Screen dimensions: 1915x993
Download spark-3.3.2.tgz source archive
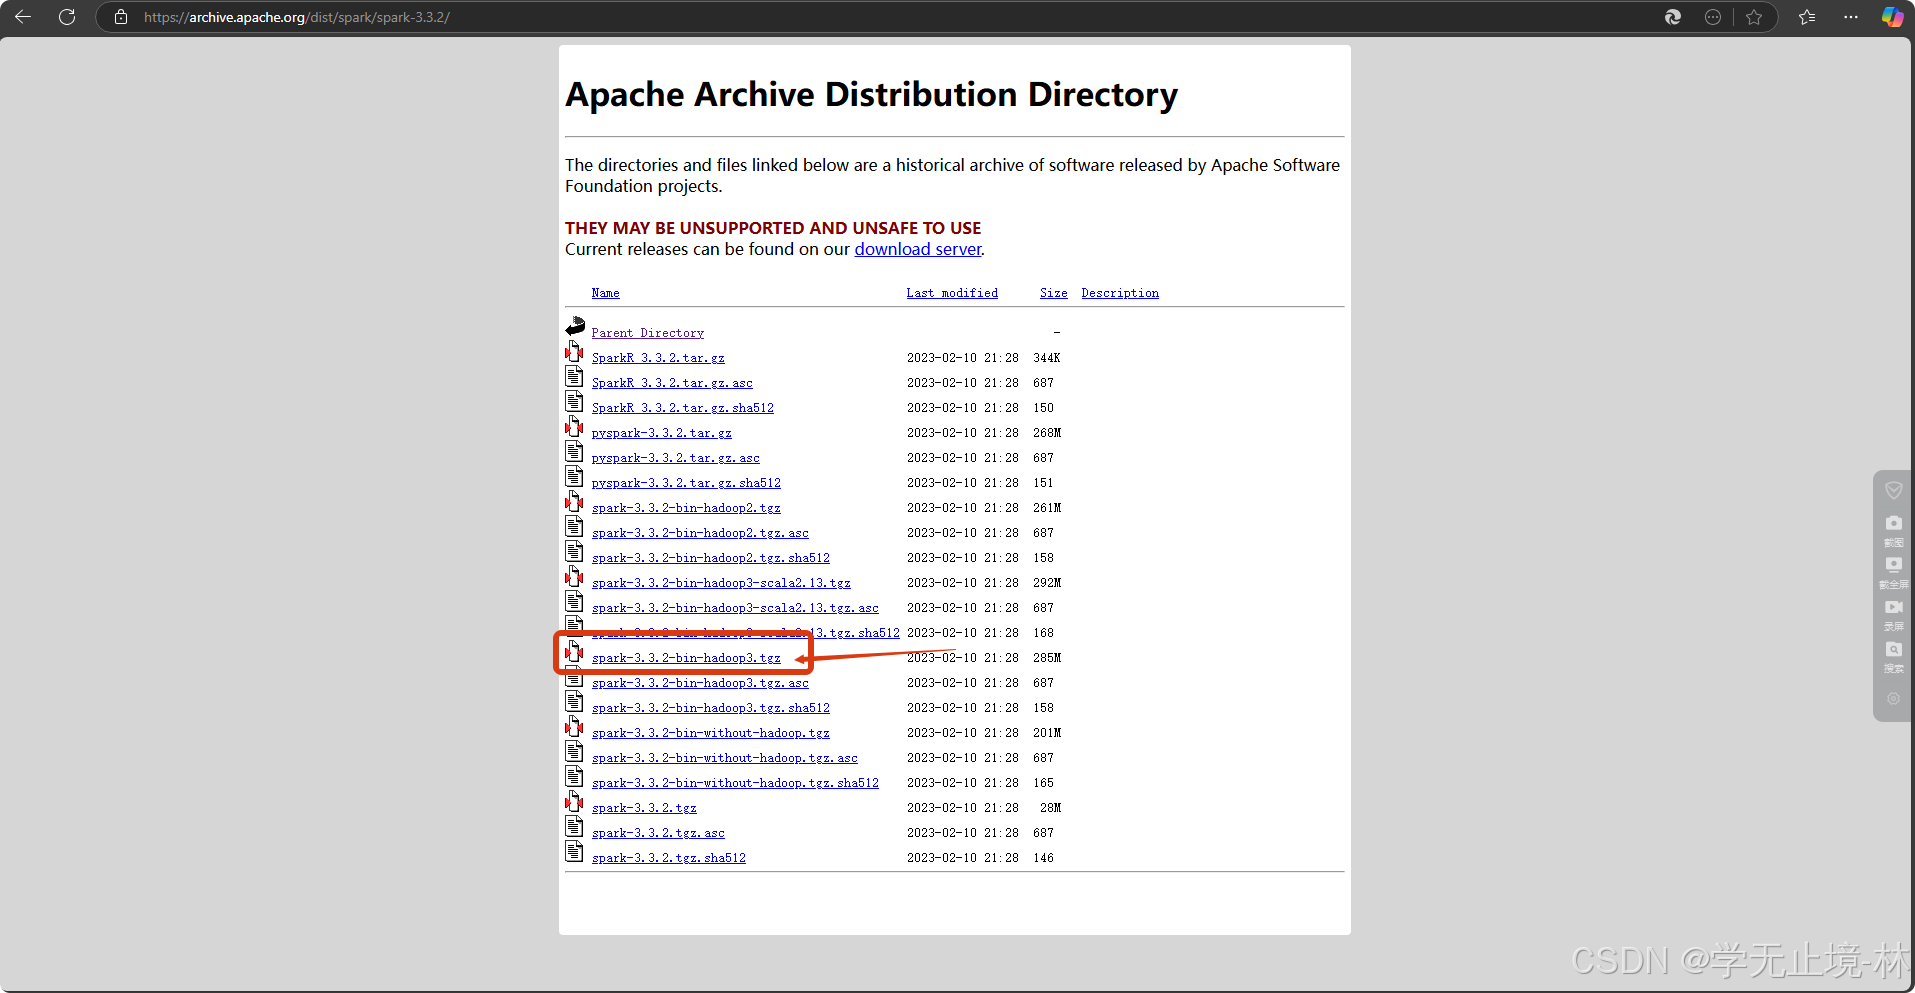644,808
